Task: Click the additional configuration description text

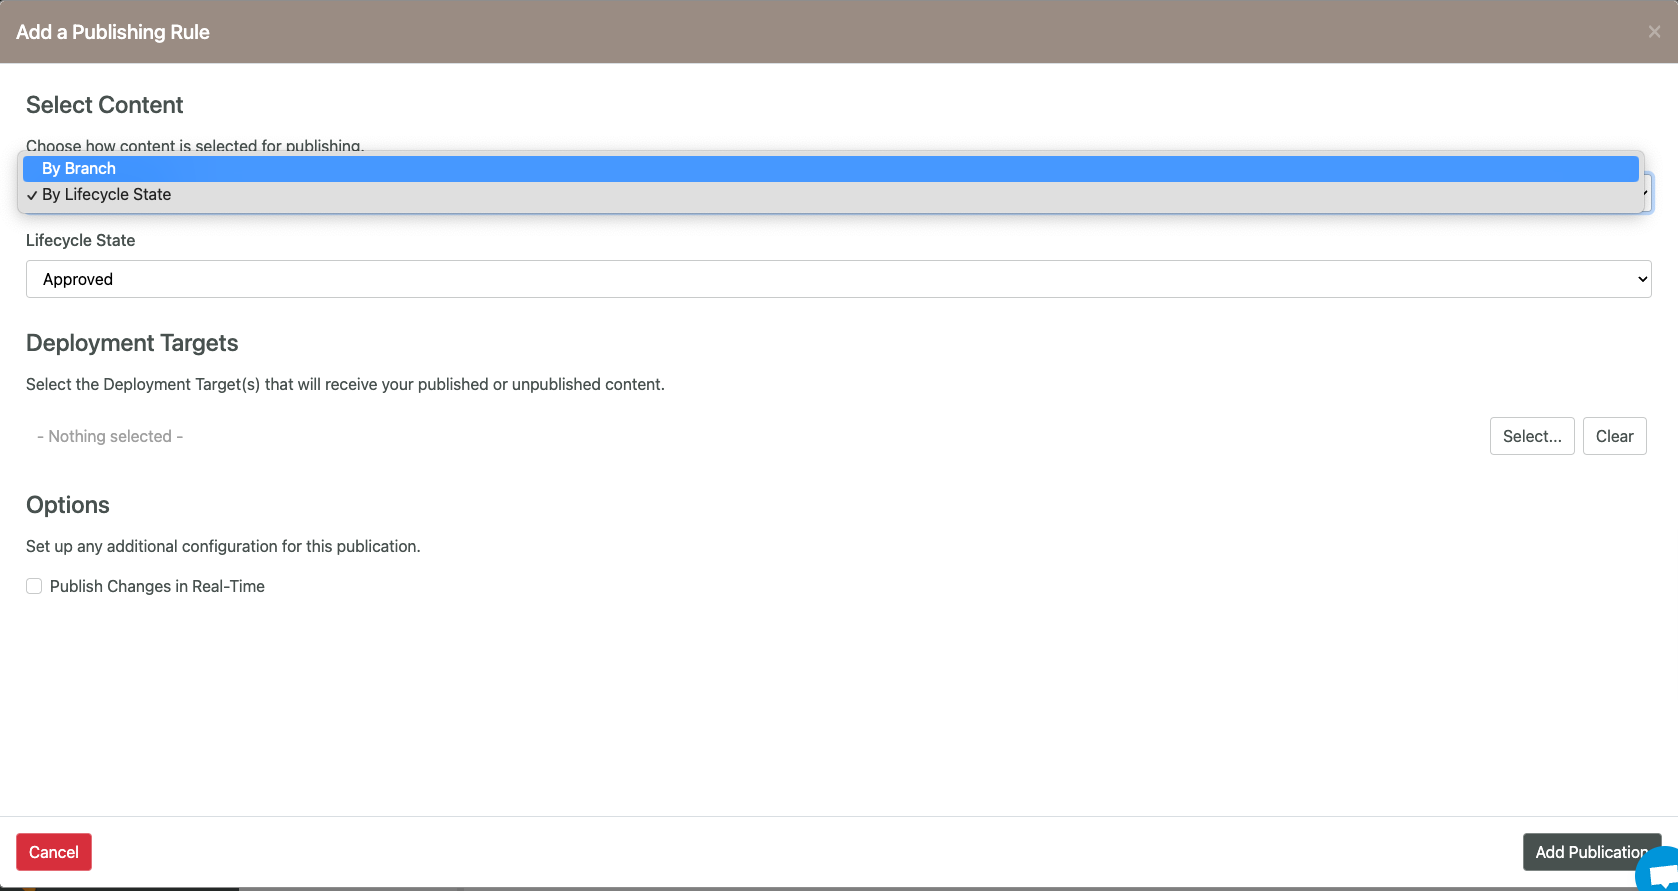Action: [223, 546]
